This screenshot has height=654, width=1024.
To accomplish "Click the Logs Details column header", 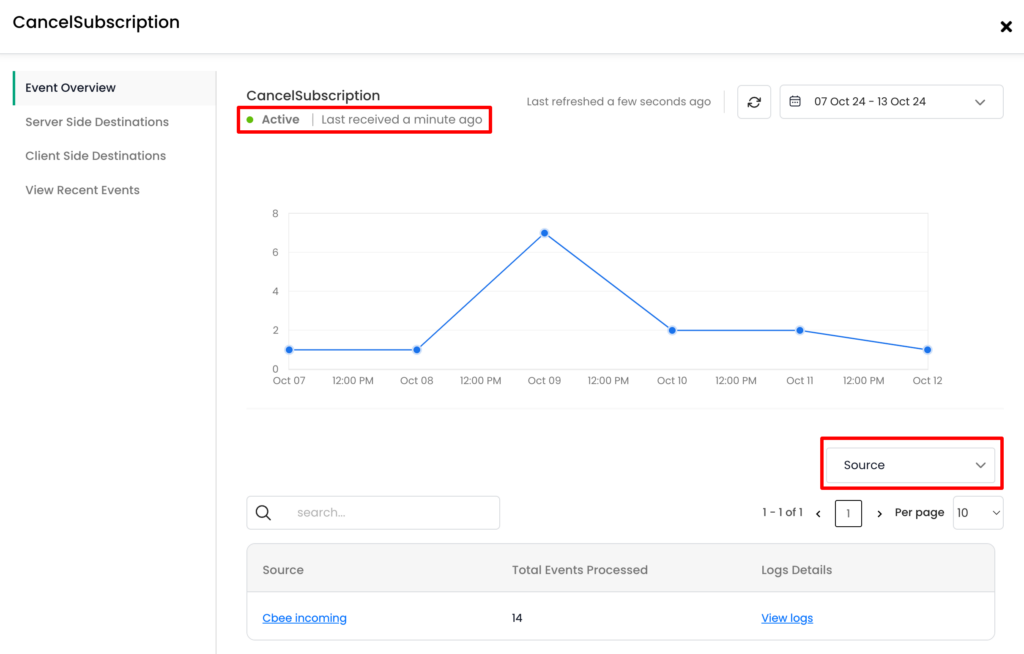I will pos(797,570).
